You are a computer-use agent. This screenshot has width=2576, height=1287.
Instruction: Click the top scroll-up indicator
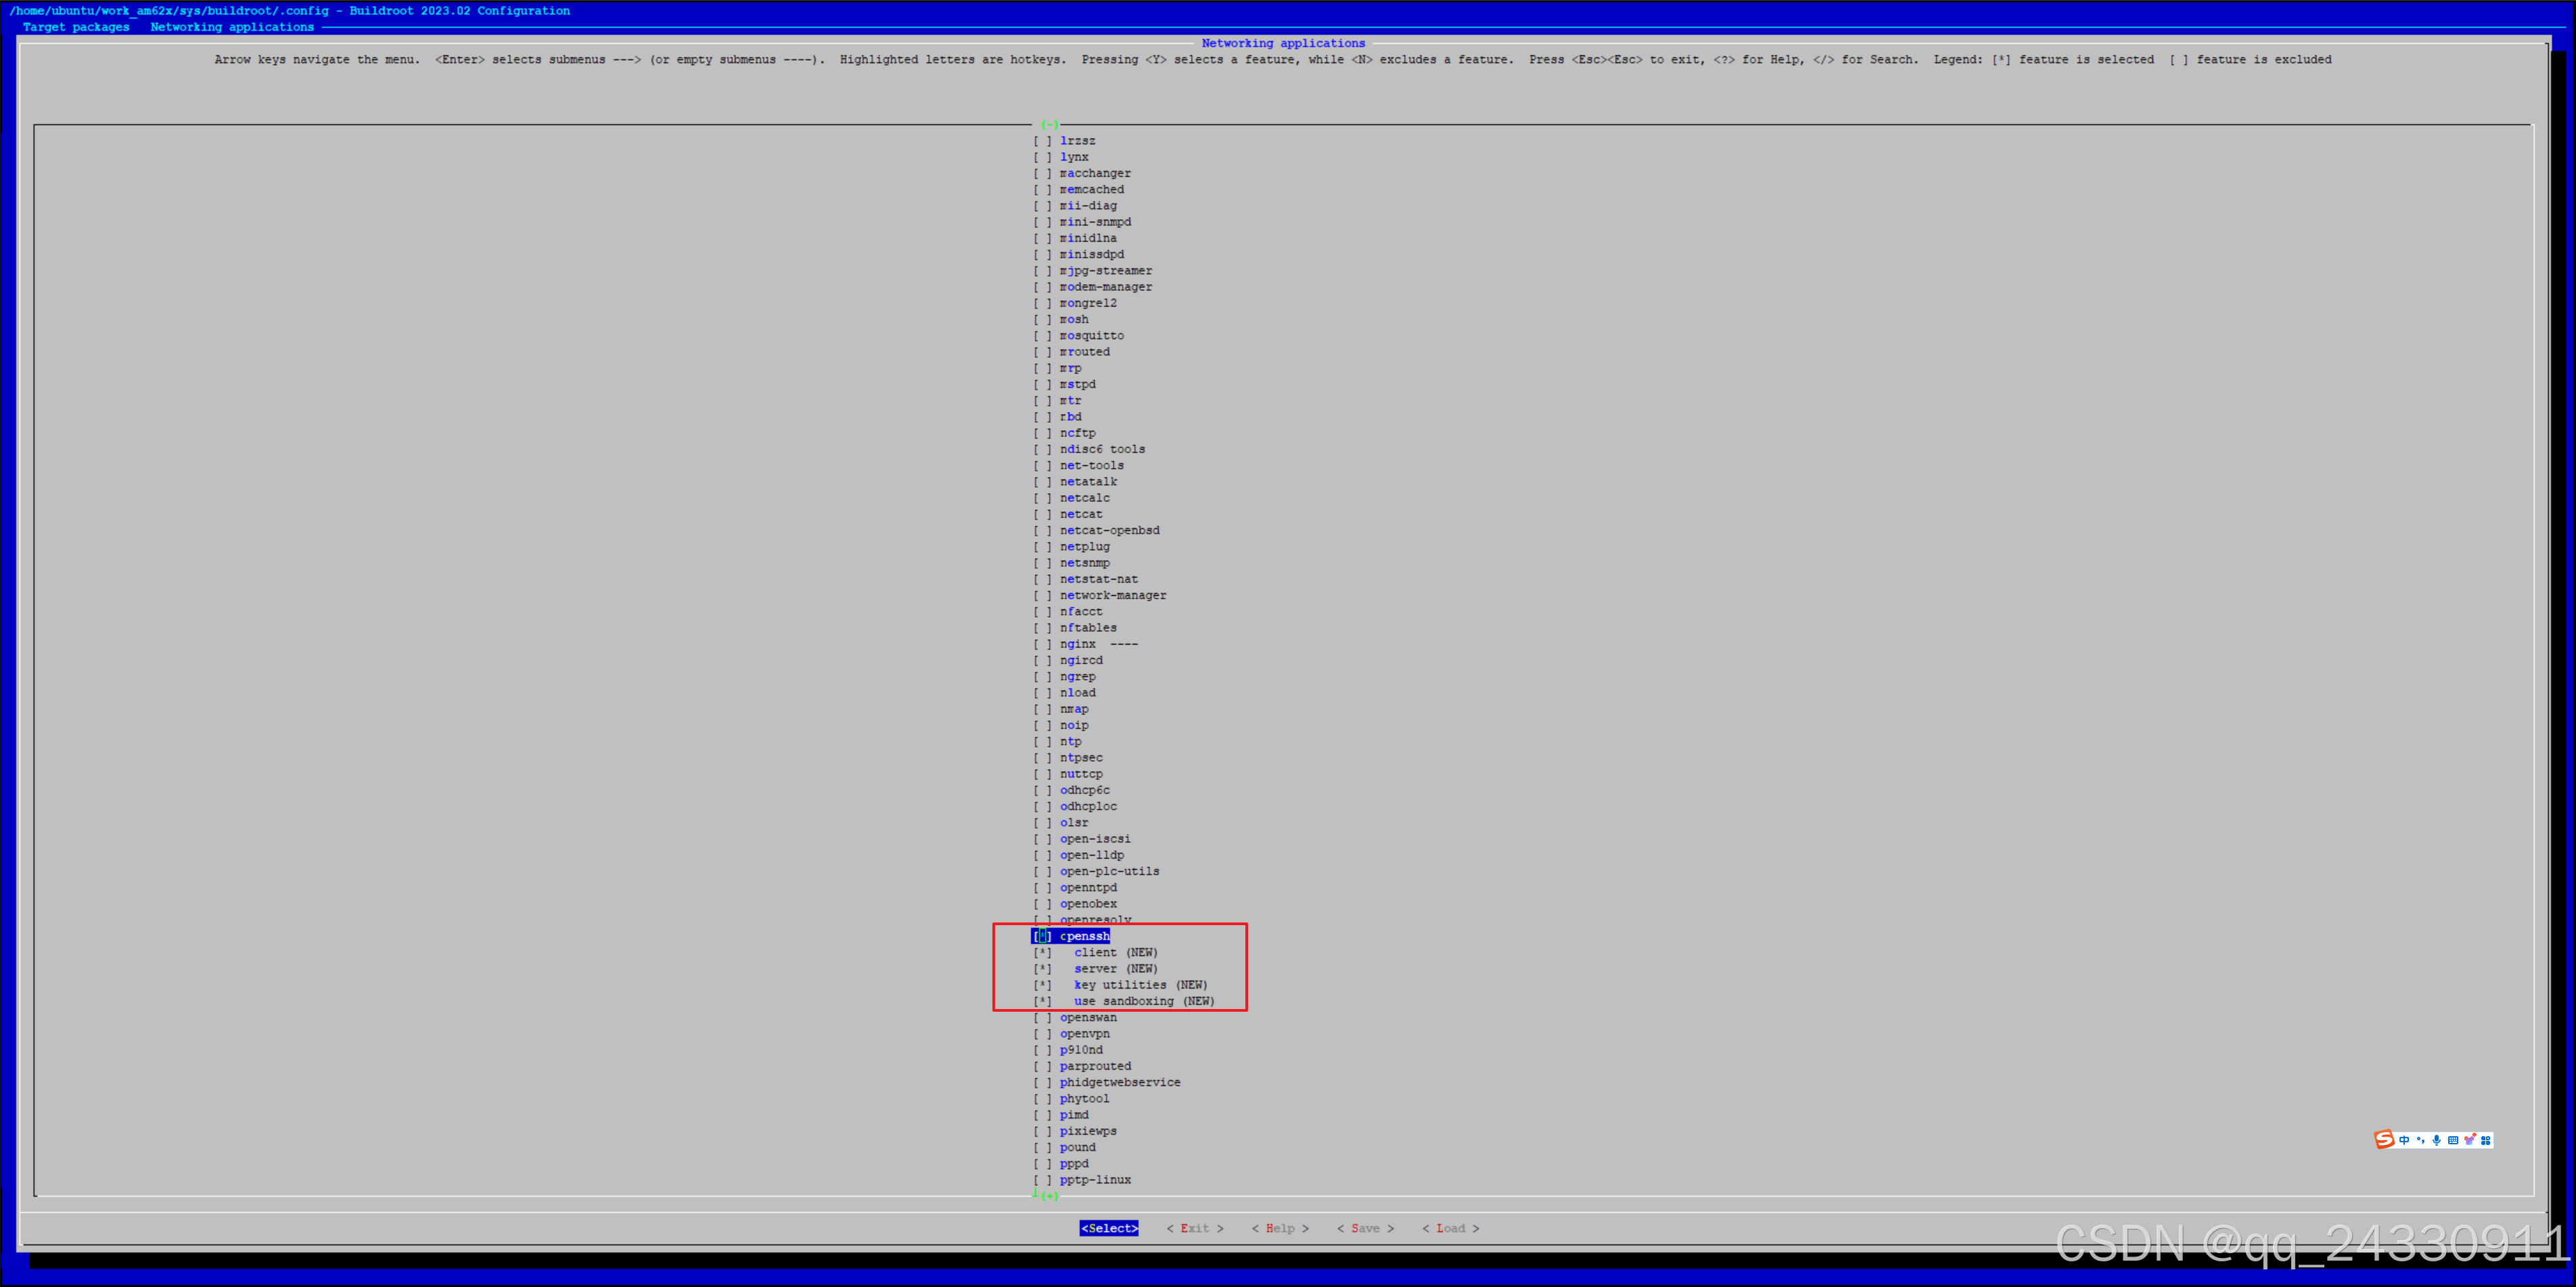1049,125
